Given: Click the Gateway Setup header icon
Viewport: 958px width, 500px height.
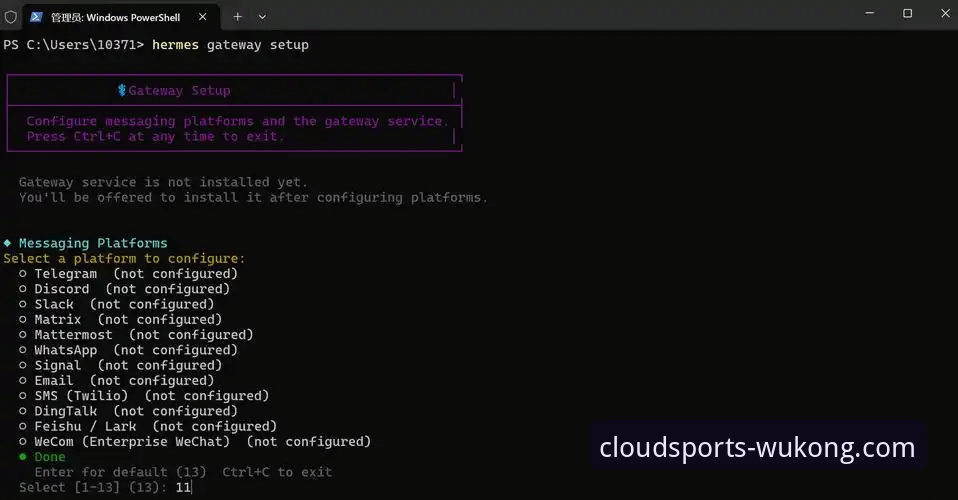Looking at the screenshot, I should (x=122, y=91).
